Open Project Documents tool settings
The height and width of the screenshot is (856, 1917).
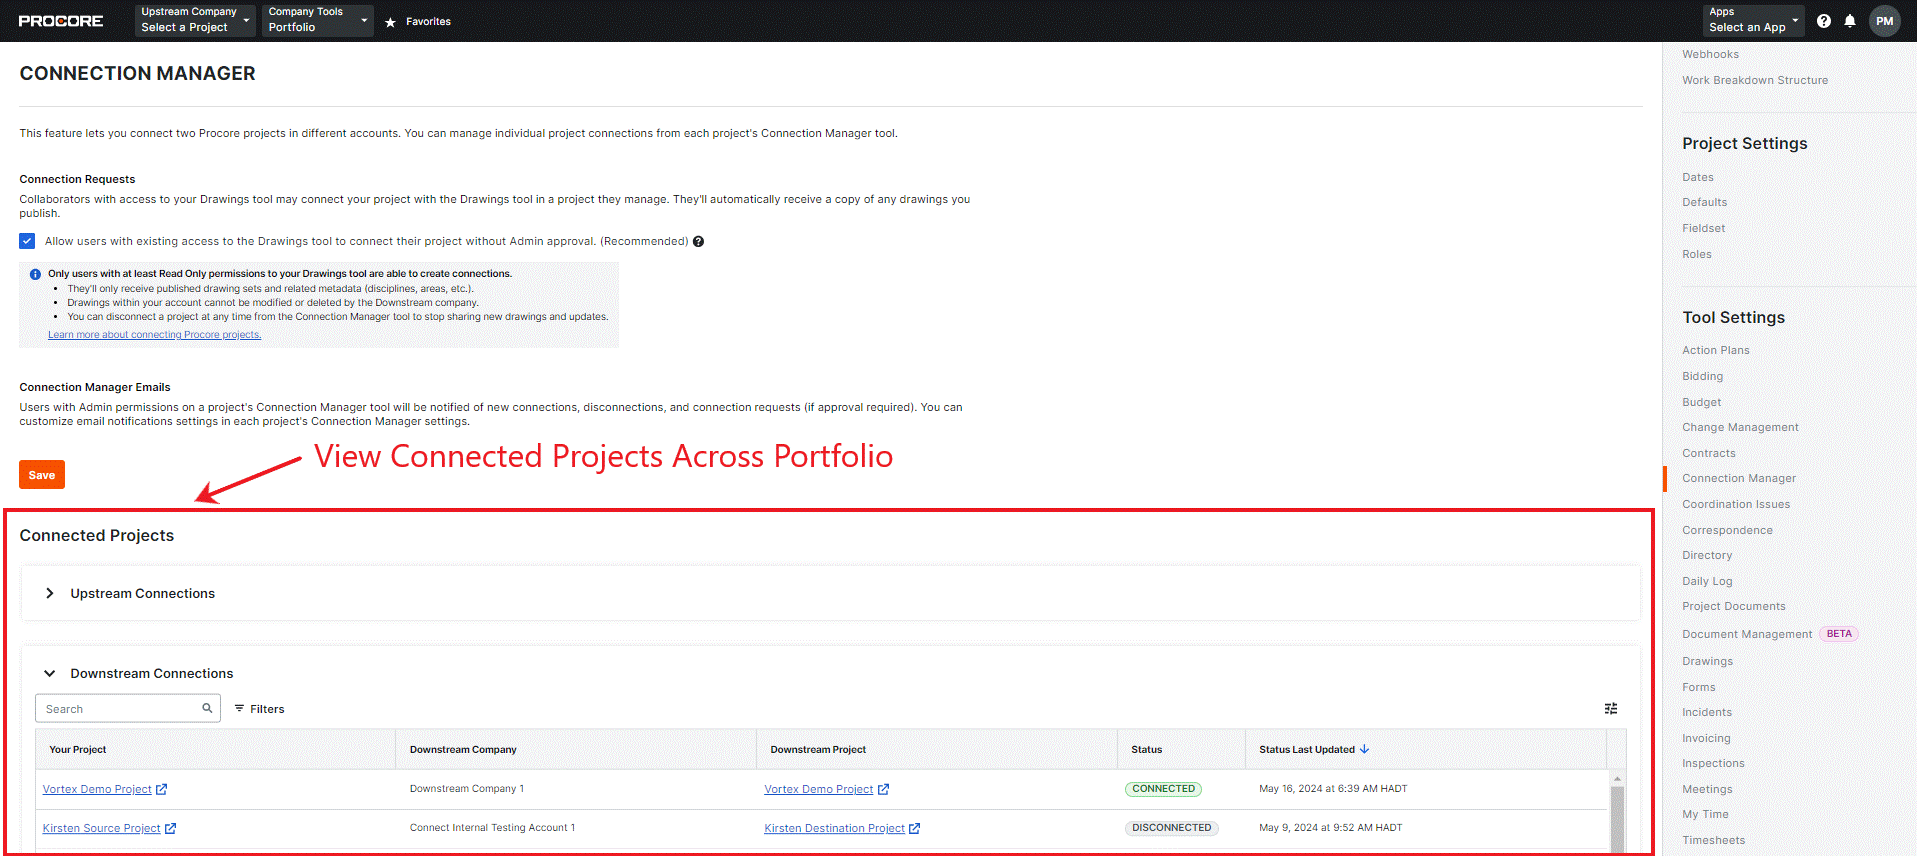coord(1733,606)
